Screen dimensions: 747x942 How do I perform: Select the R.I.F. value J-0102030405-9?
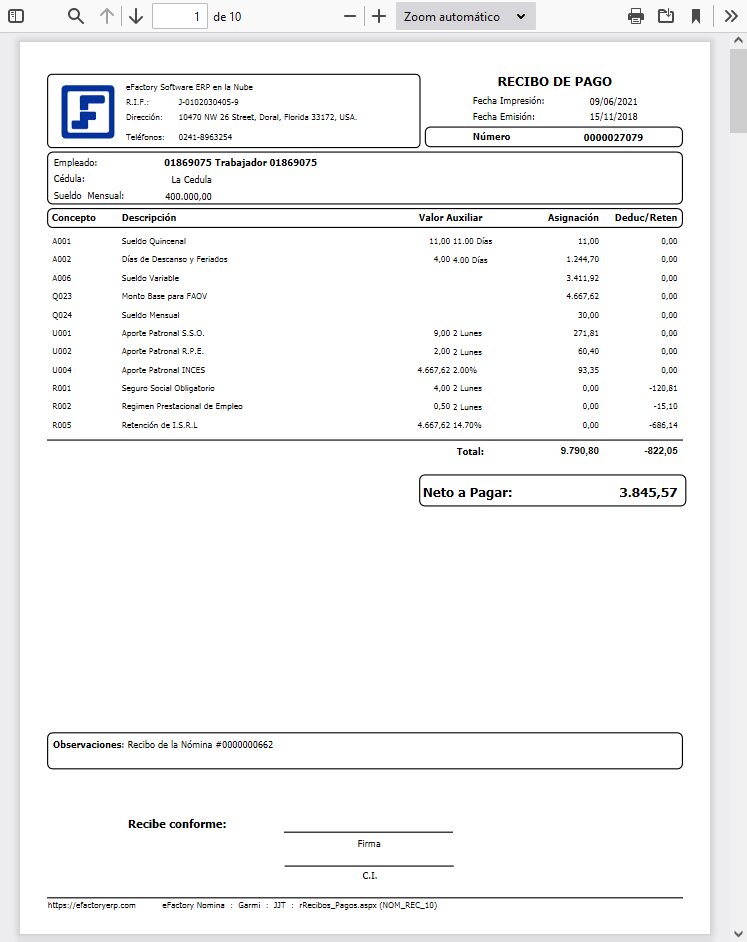coord(208,102)
